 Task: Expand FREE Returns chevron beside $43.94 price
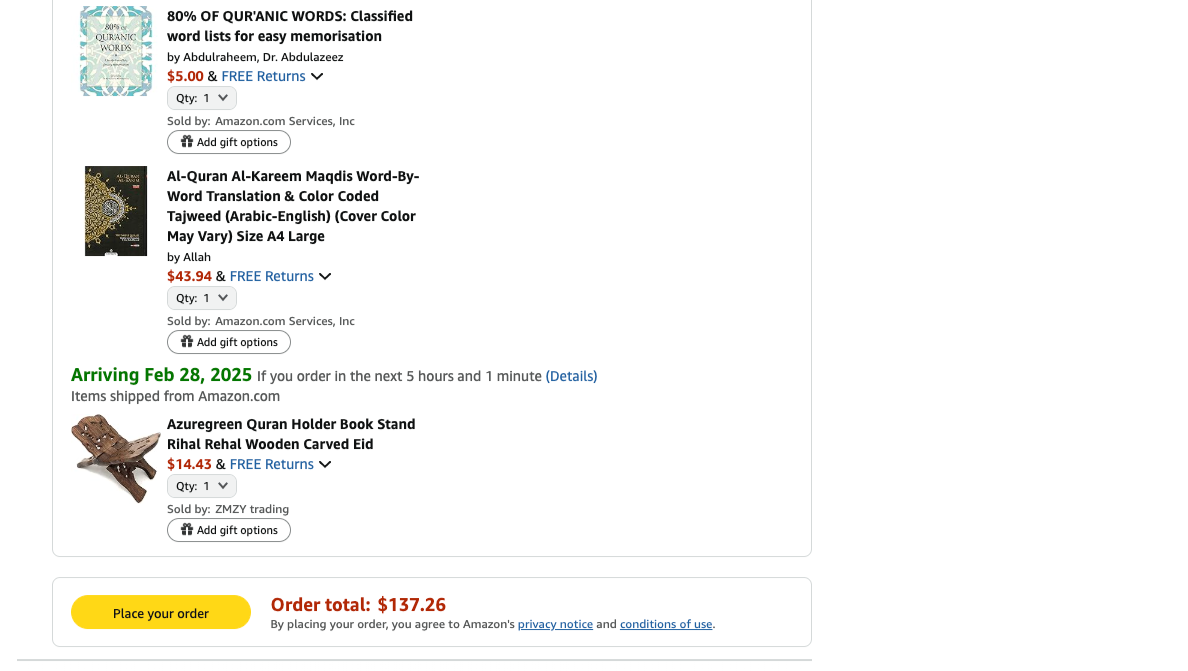[x=325, y=277]
